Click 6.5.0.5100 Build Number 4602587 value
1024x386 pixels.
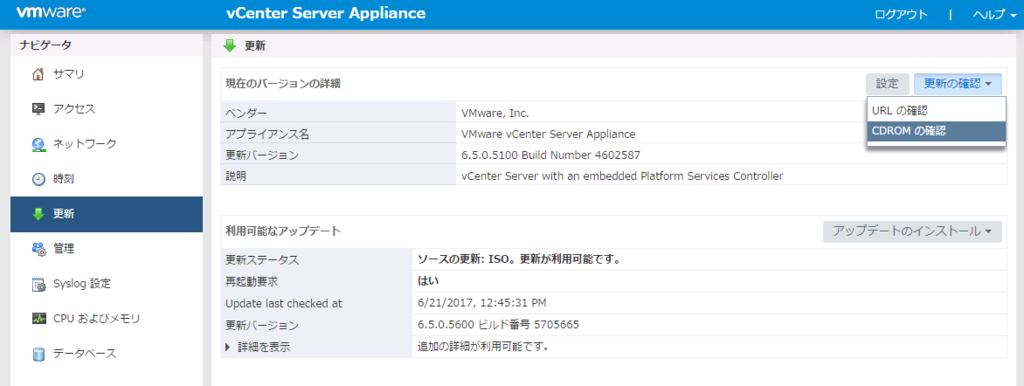[551, 155]
